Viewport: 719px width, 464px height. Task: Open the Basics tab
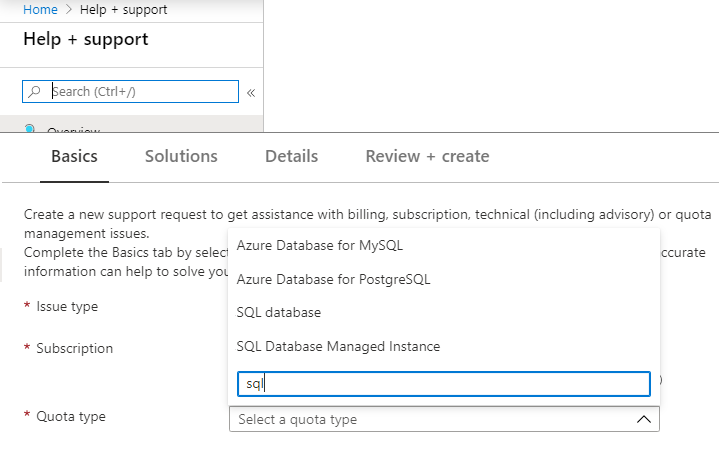pyautogui.click(x=74, y=156)
